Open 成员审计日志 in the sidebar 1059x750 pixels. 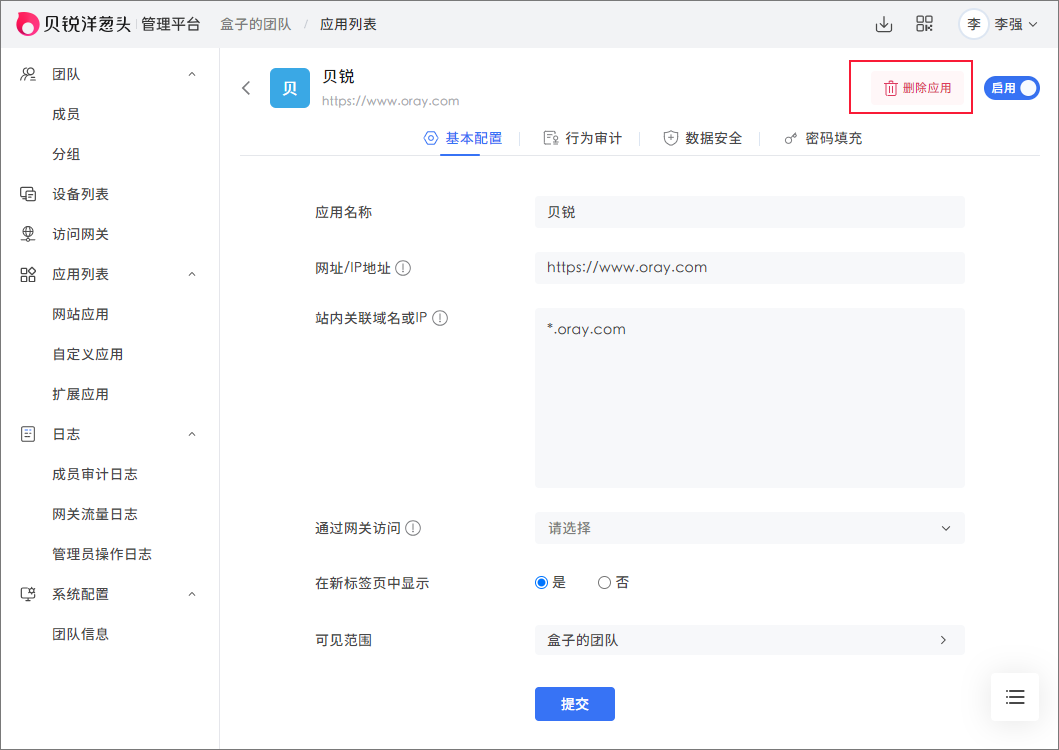click(95, 474)
